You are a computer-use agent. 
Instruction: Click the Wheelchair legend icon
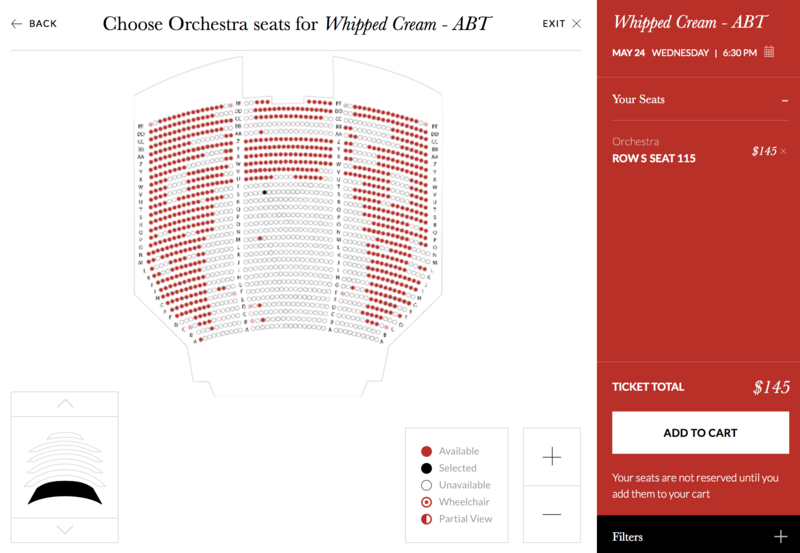427,502
